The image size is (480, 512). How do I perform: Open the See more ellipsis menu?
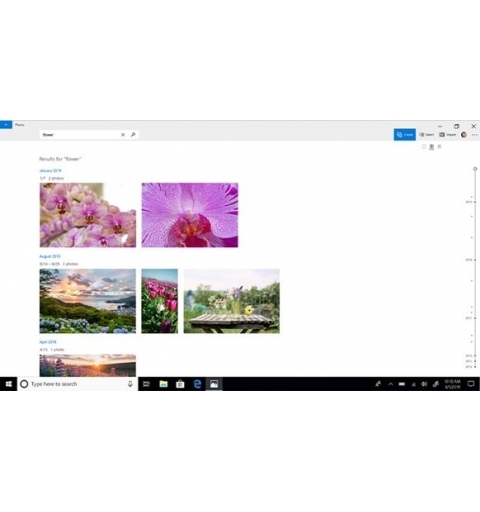tap(474, 135)
